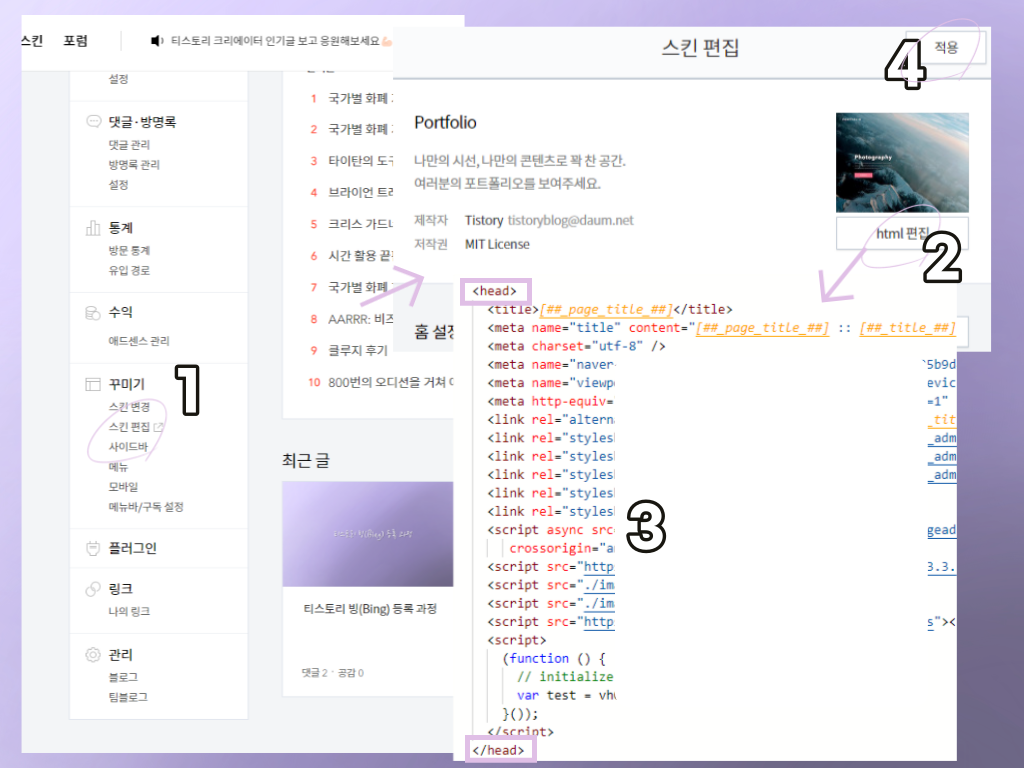Click the 통계 bar chart icon
This screenshot has width=1024, height=768.
tap(93, 228)
